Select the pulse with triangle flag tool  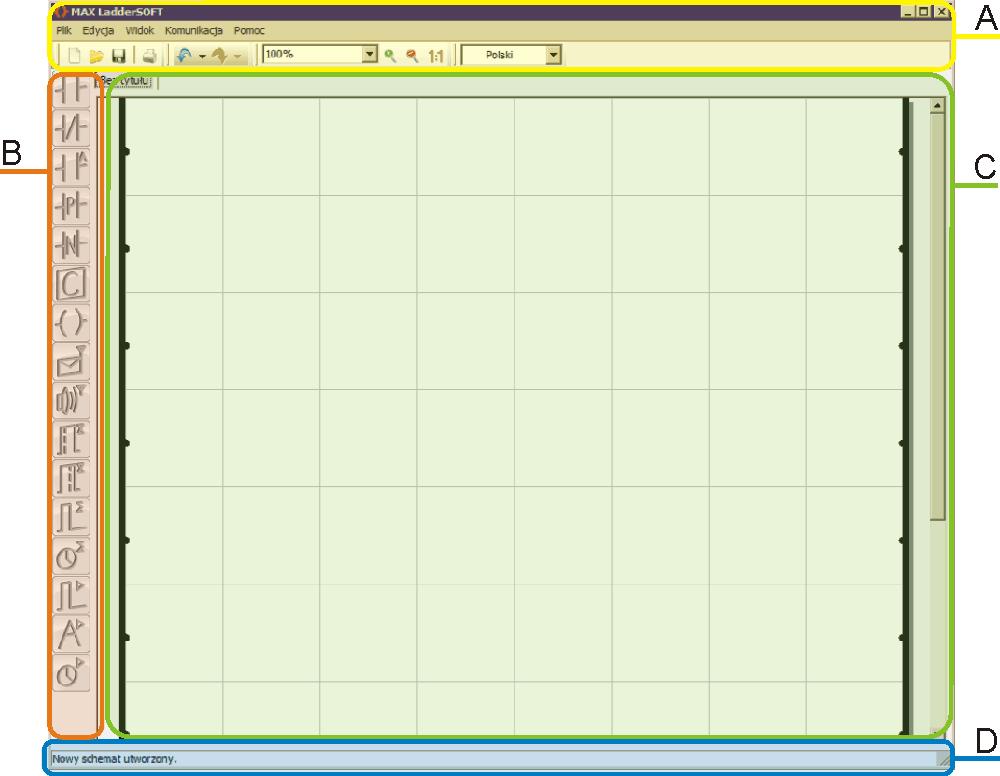(71, 595)
